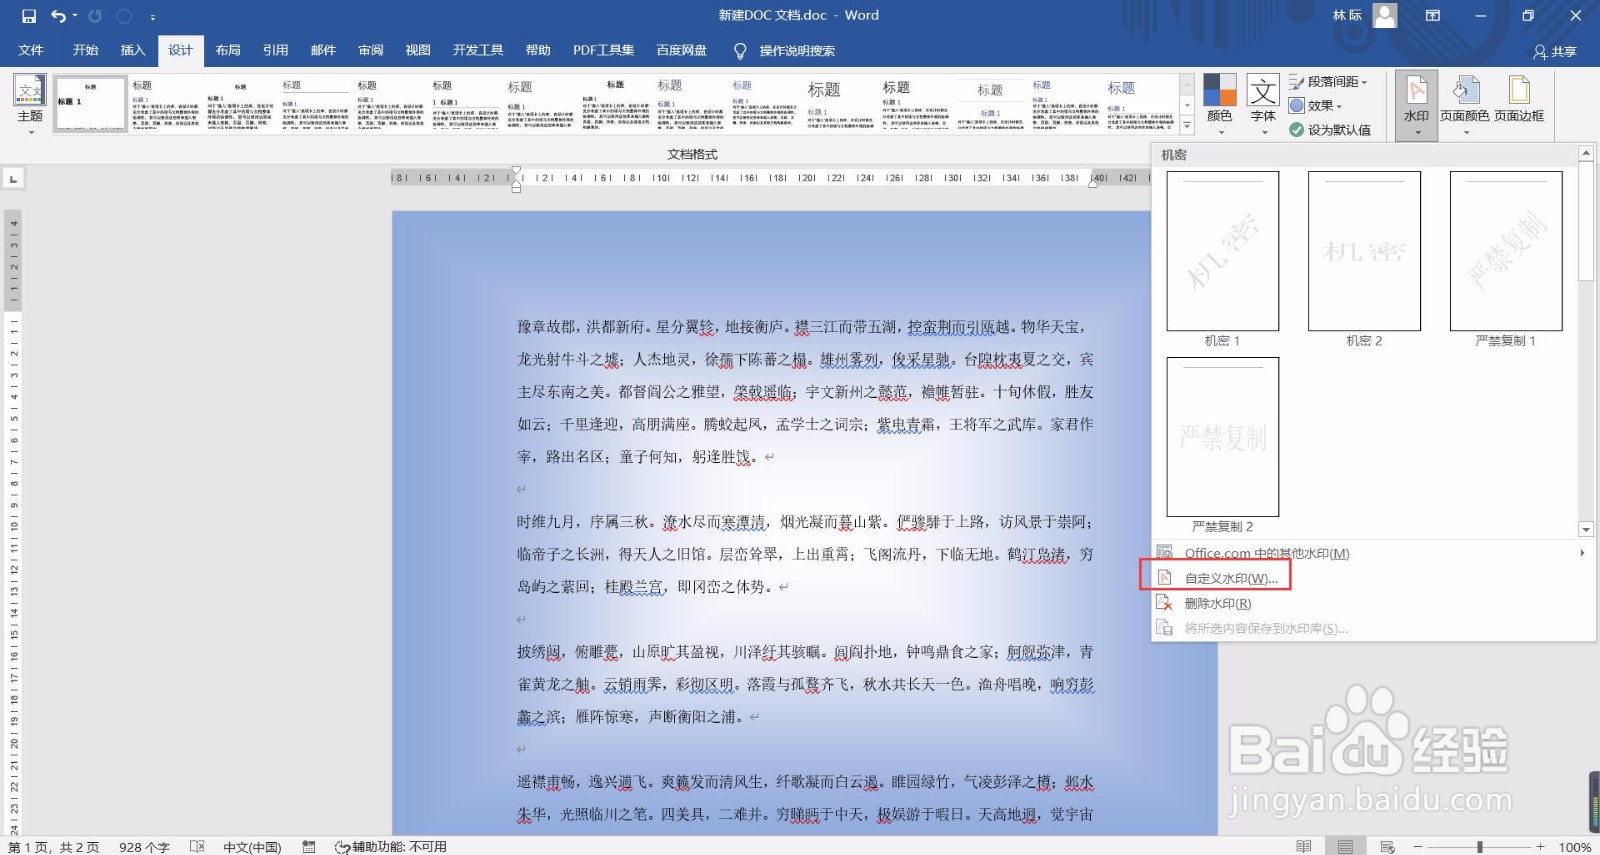Click the zoom out minus button

1418,847
